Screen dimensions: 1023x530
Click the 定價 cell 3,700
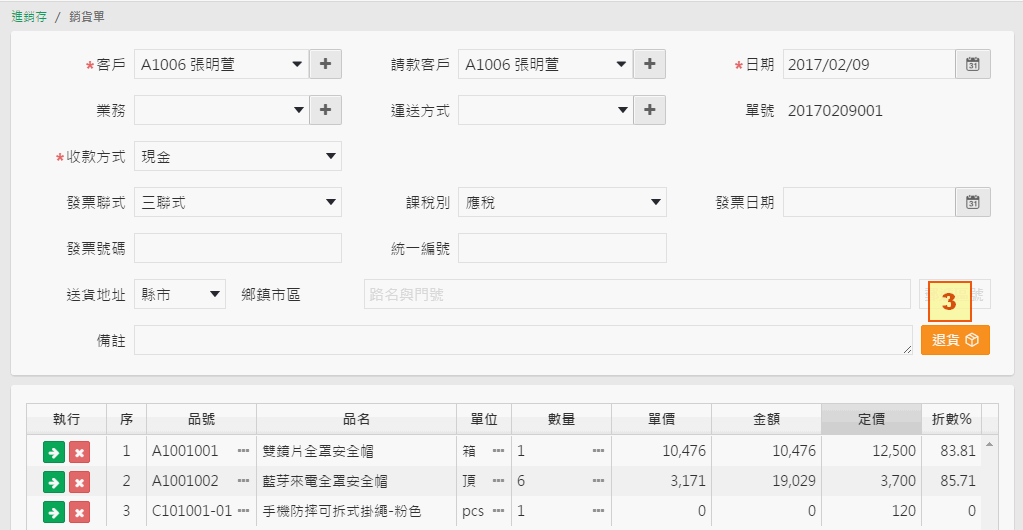click(x=871, y=482)
